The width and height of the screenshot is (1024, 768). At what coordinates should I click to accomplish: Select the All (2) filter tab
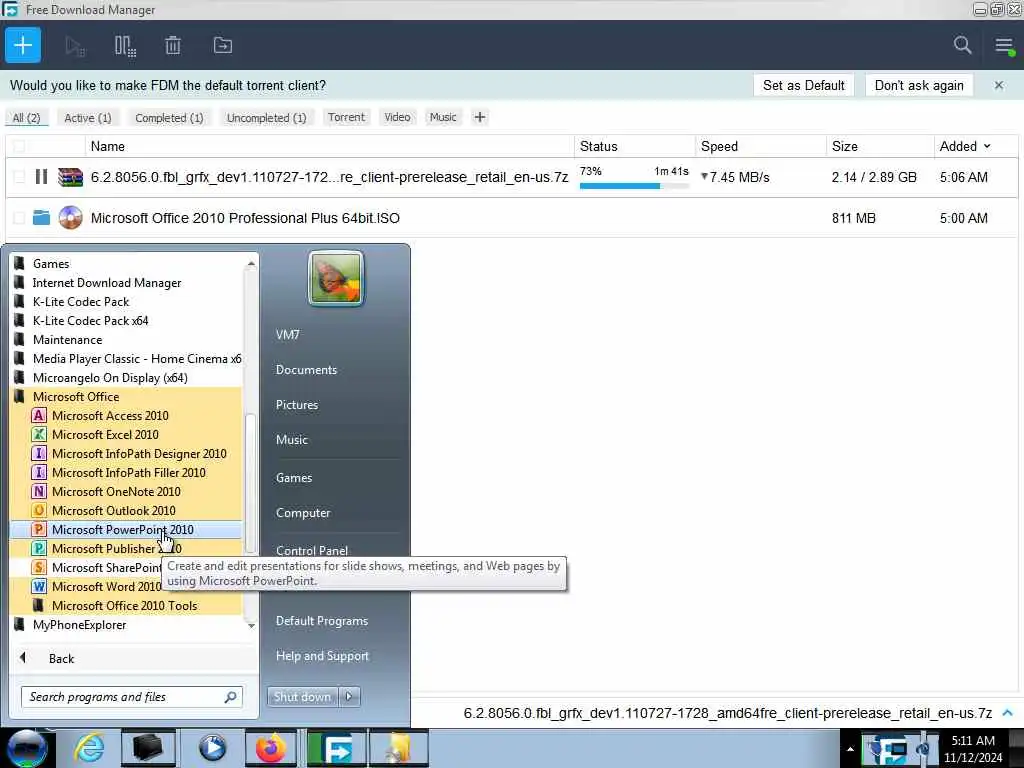(x=26, y=118)
